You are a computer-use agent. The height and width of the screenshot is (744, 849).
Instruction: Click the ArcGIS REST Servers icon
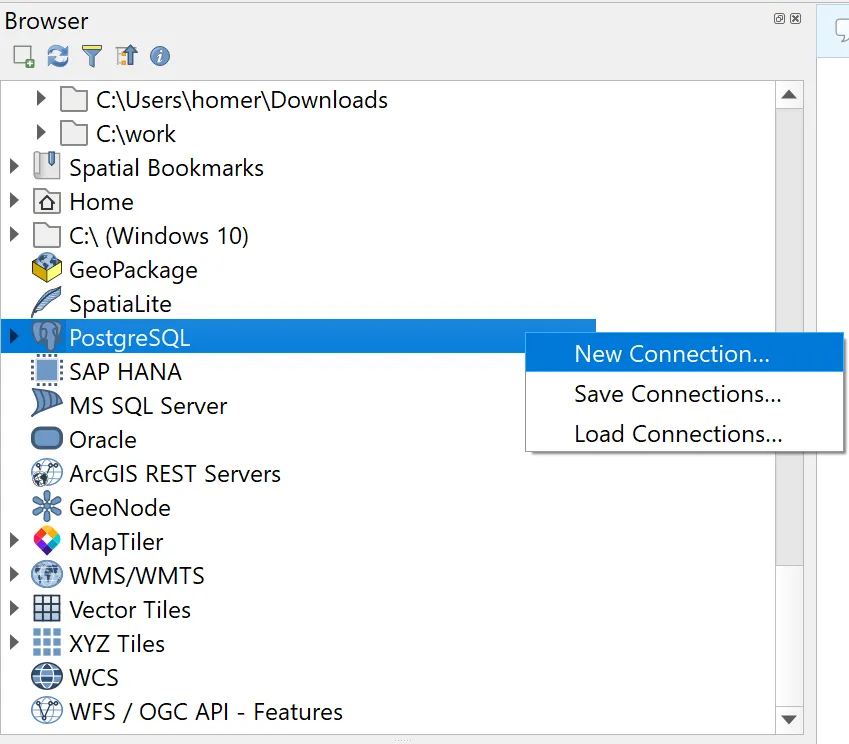tap(47, 473)
